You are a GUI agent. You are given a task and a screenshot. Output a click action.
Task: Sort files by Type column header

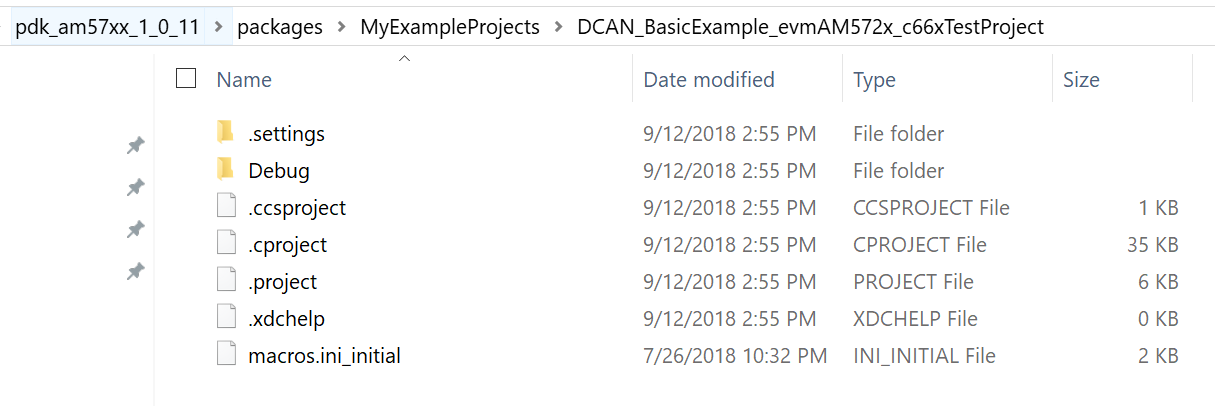(x=874, y=79)
